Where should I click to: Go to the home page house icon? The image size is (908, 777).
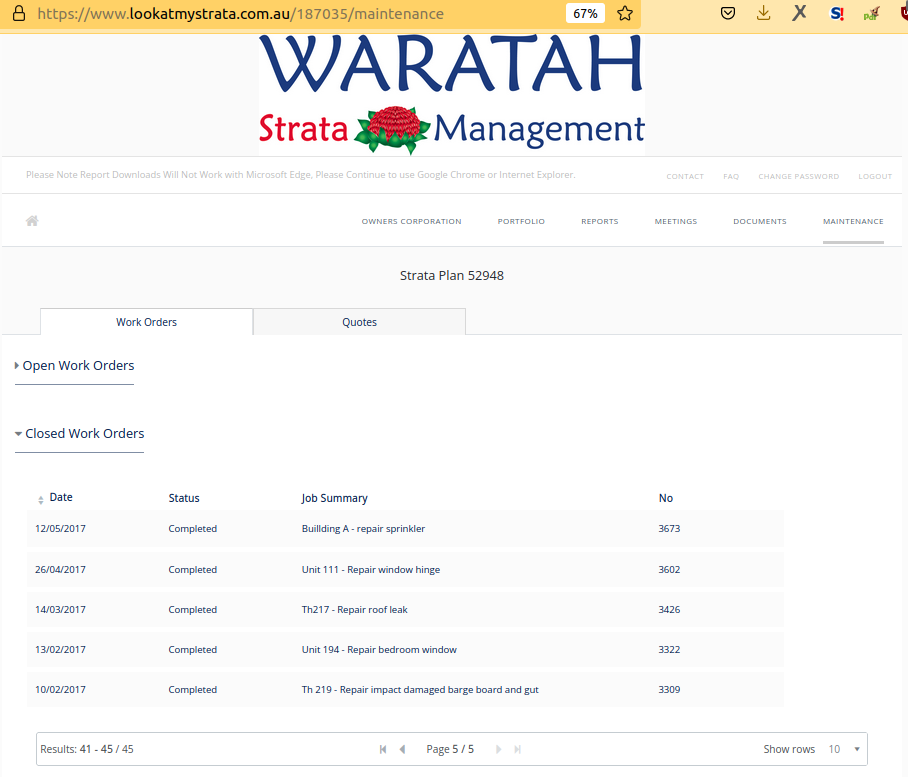(32, 221)
